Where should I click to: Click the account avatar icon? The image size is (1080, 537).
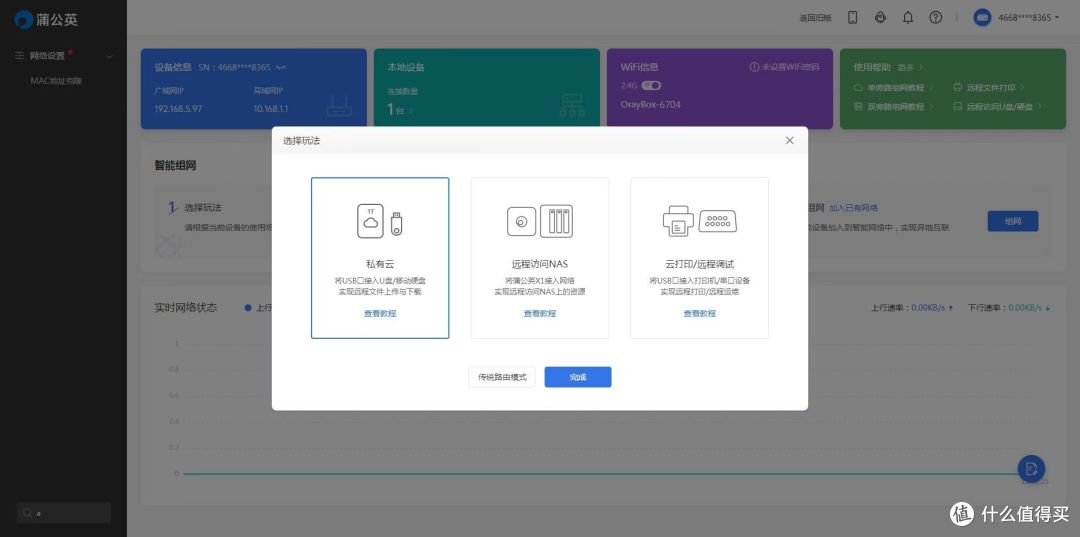pyautogui.click(x=982, y=17)
